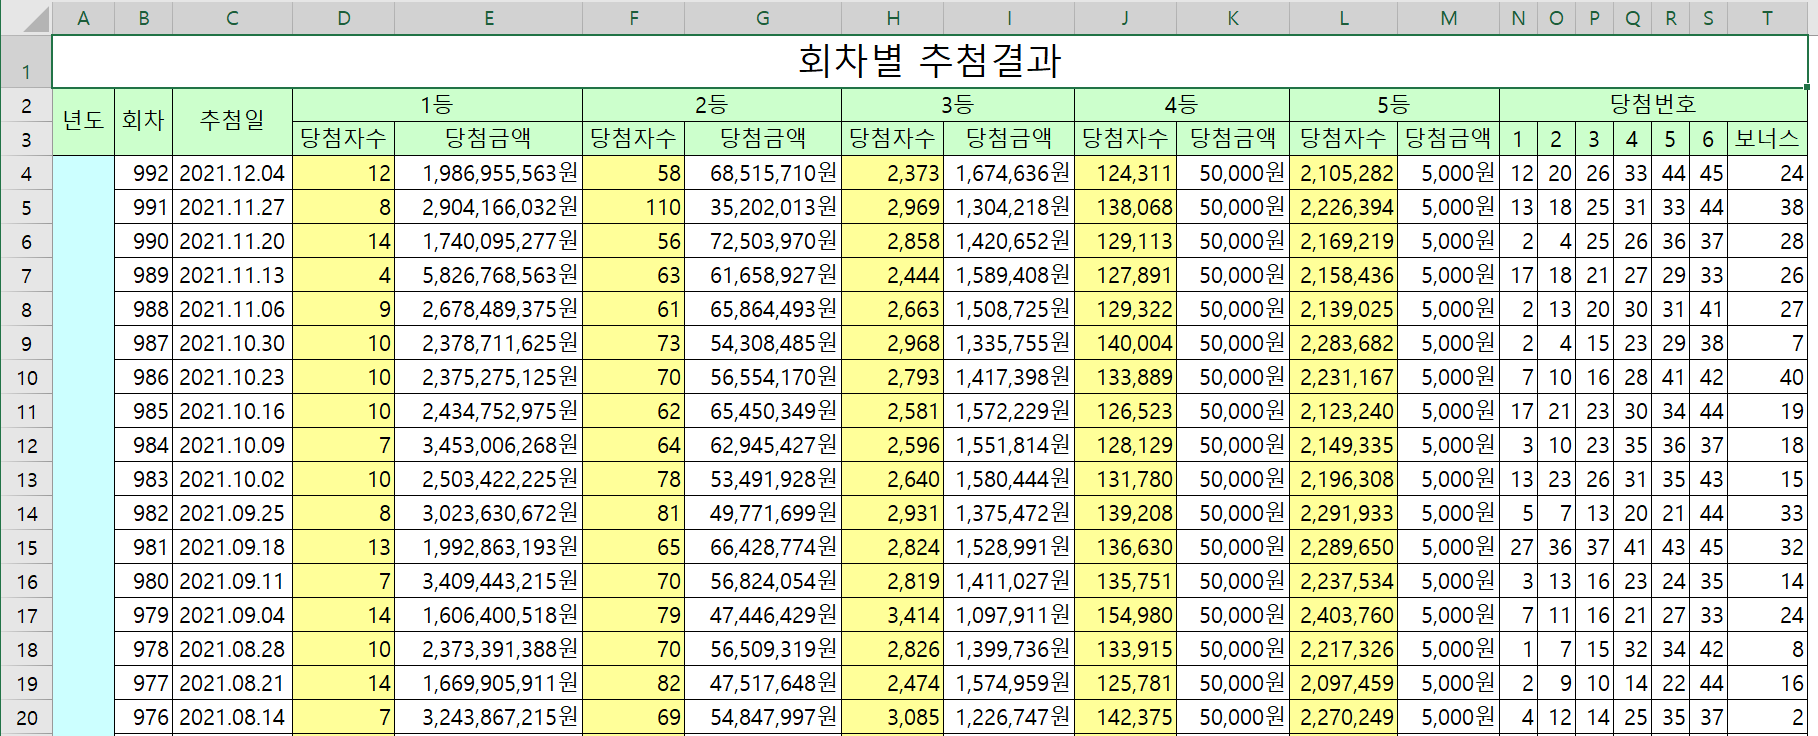This screenshot has width=1818, height=736.
Task: Select the 5등 winner count cell 2,403,760
Action: click(x=1343, y=615)
